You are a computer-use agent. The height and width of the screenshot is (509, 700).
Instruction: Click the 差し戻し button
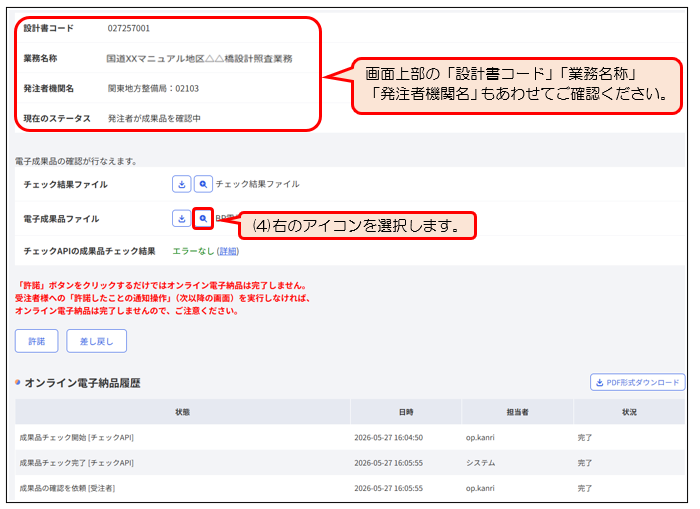coord(96,341)
